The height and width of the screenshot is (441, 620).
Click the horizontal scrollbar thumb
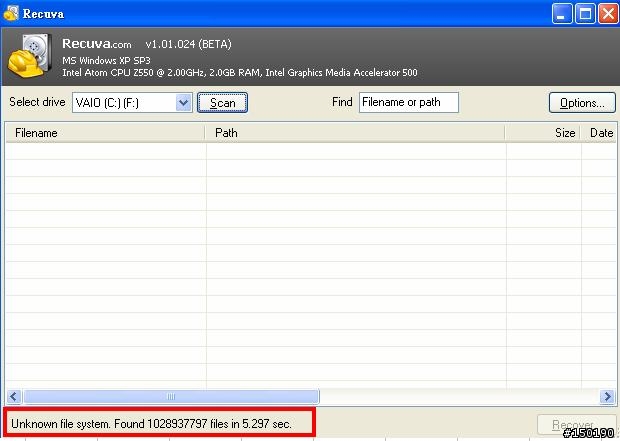point(171,396)
